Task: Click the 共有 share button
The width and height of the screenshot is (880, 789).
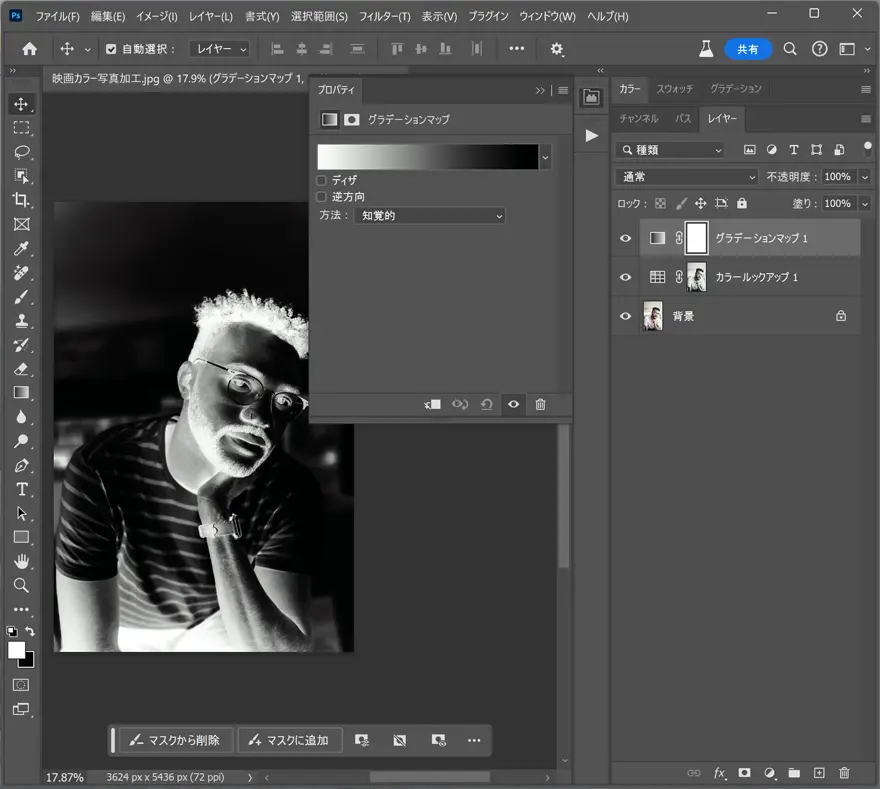Action: (x=747, y=49)
